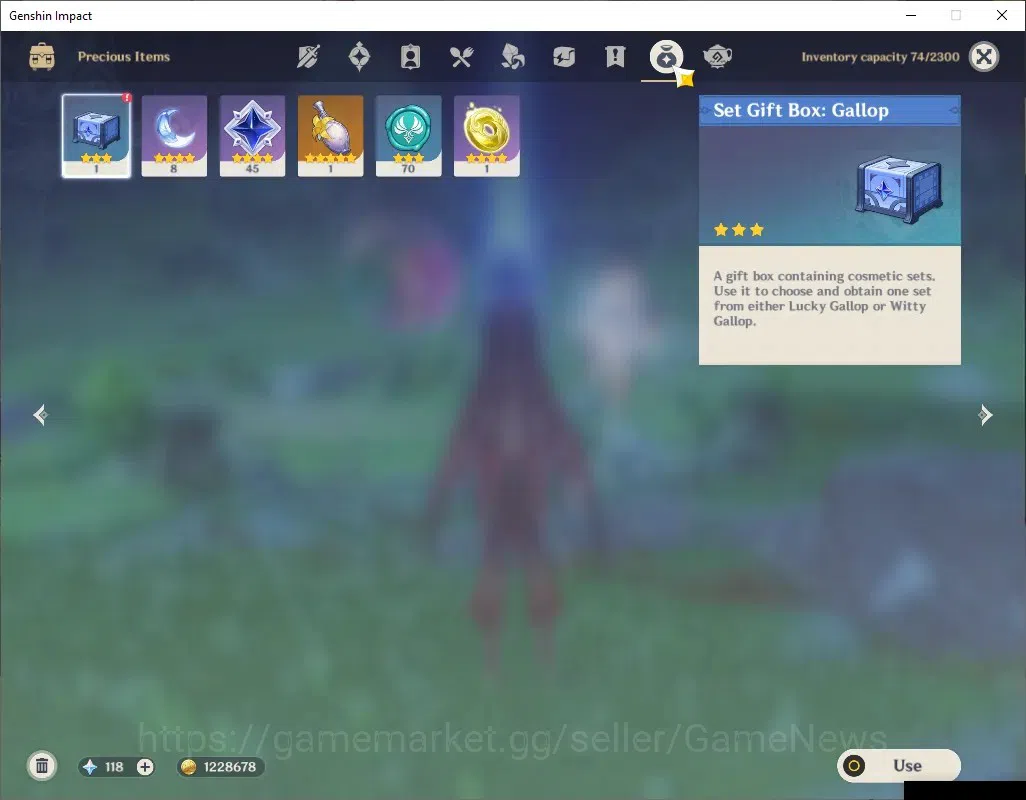
Task: Click the gift box description text
Action: pyautogui.click(x=824, y=298)
